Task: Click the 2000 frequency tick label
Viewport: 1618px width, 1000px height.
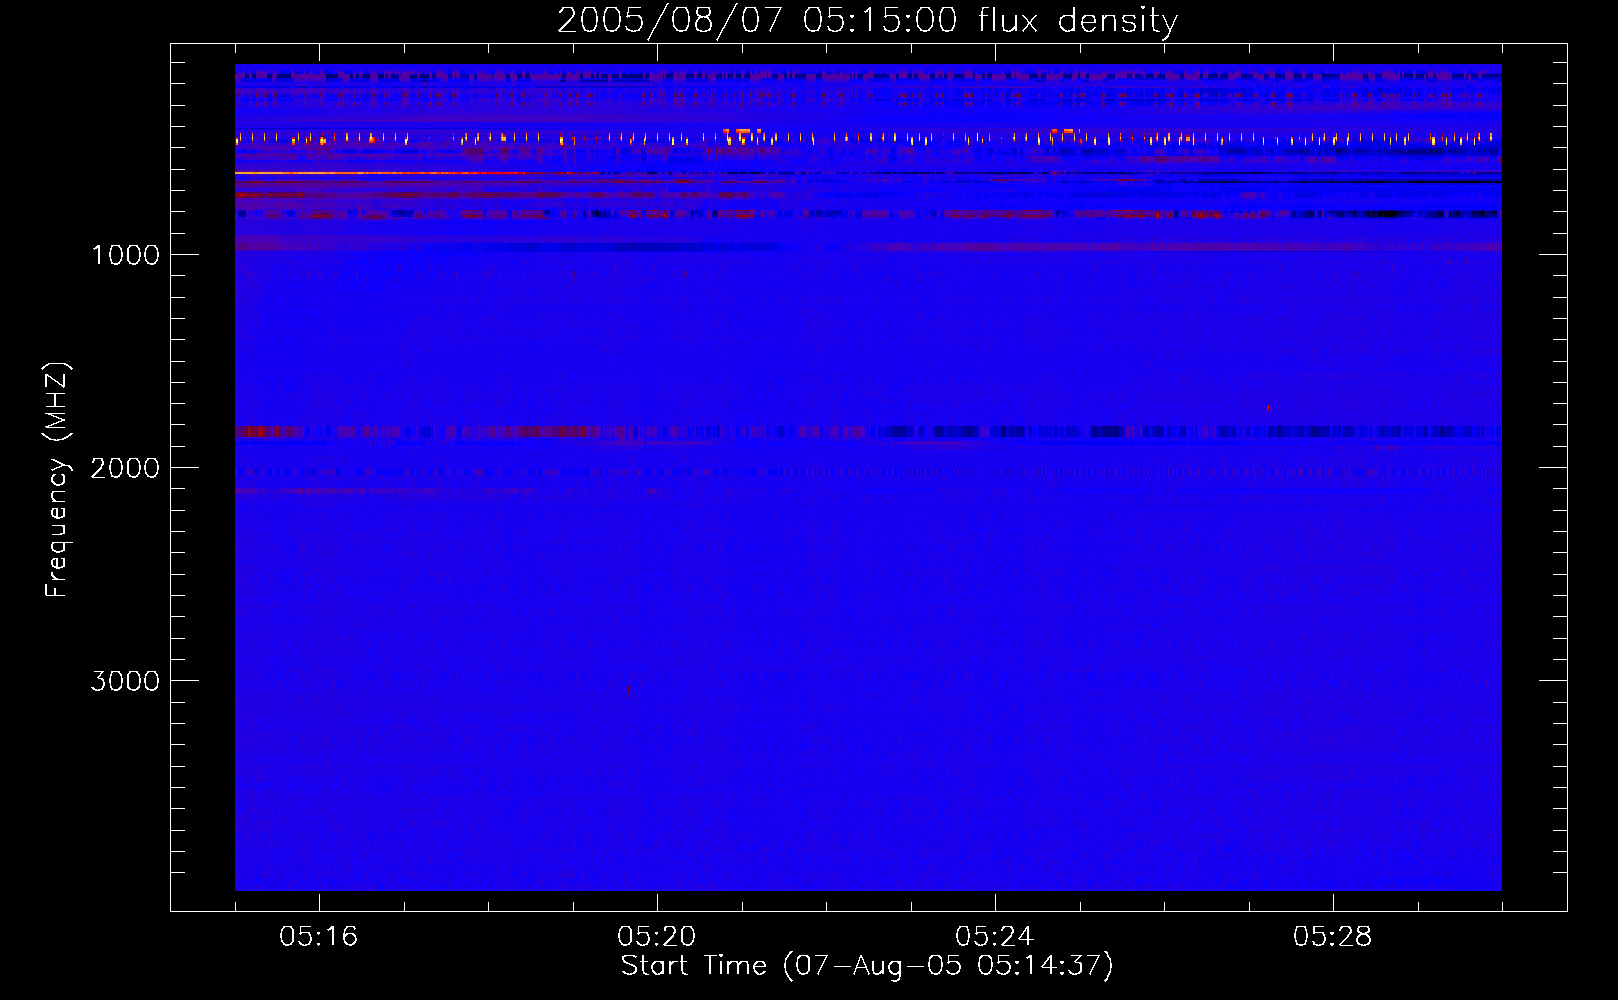Action: [125, 468]
